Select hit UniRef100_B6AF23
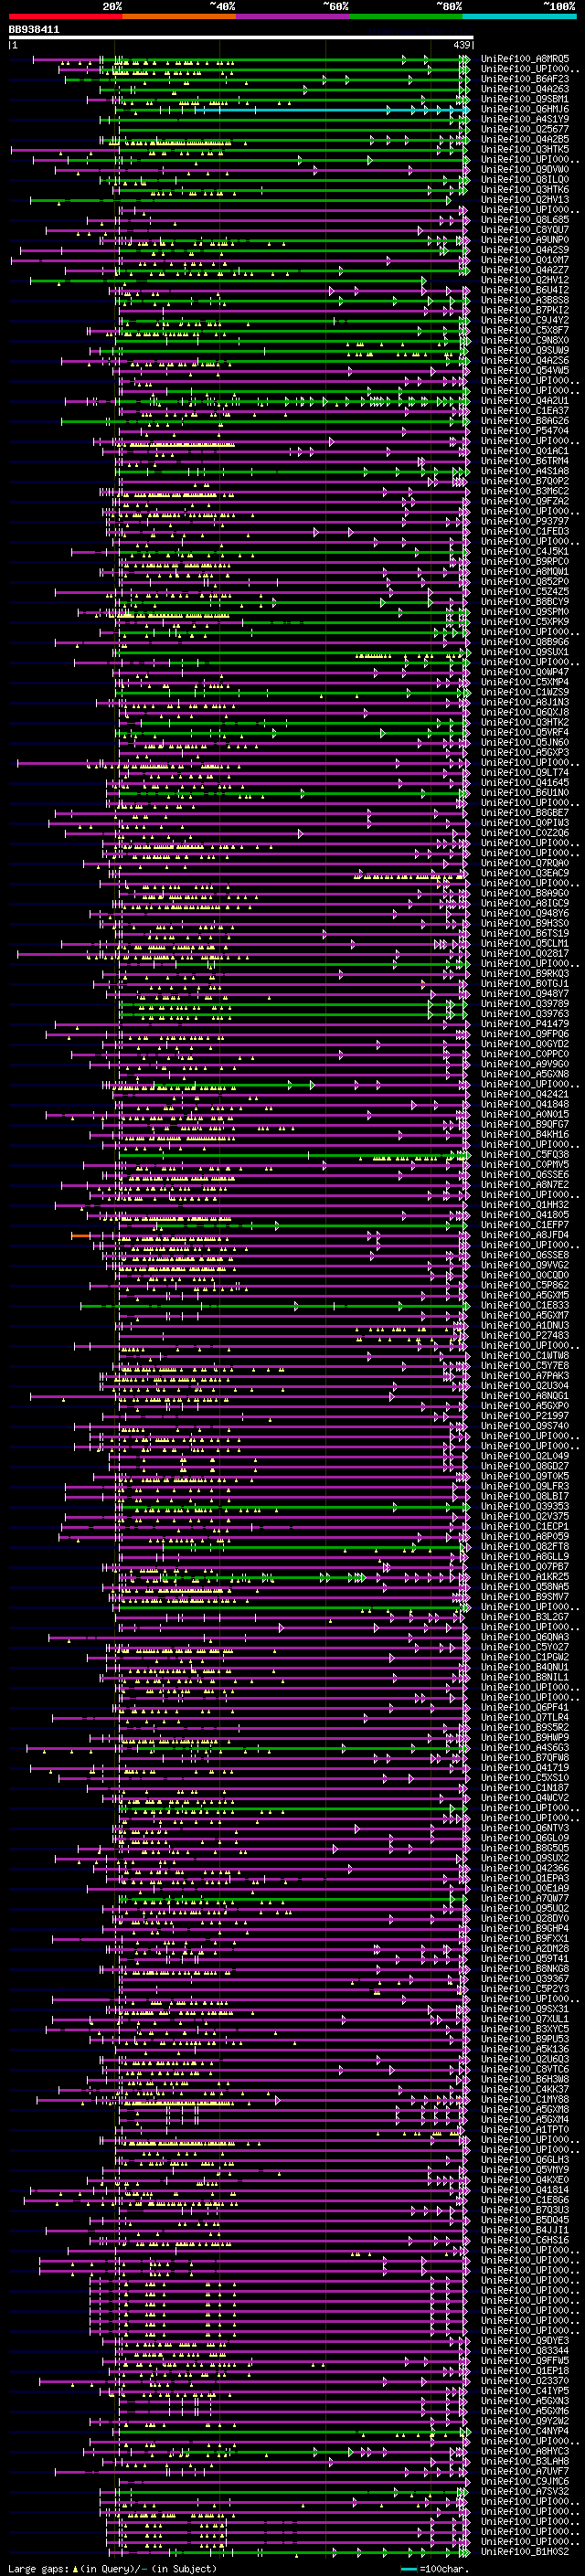585x2576 pixels. pos(525,79)
